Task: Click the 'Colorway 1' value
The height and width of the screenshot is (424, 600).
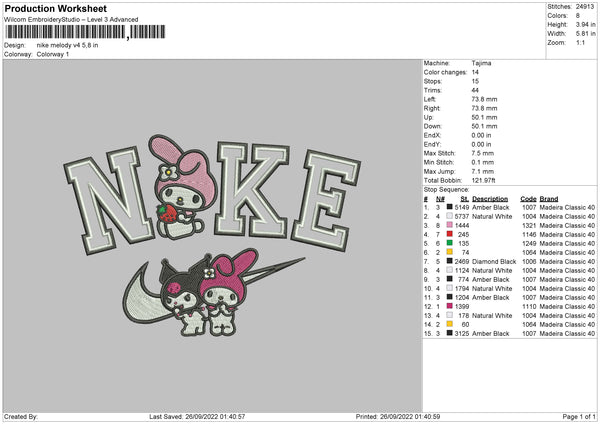Action: (x=53, y=54)
